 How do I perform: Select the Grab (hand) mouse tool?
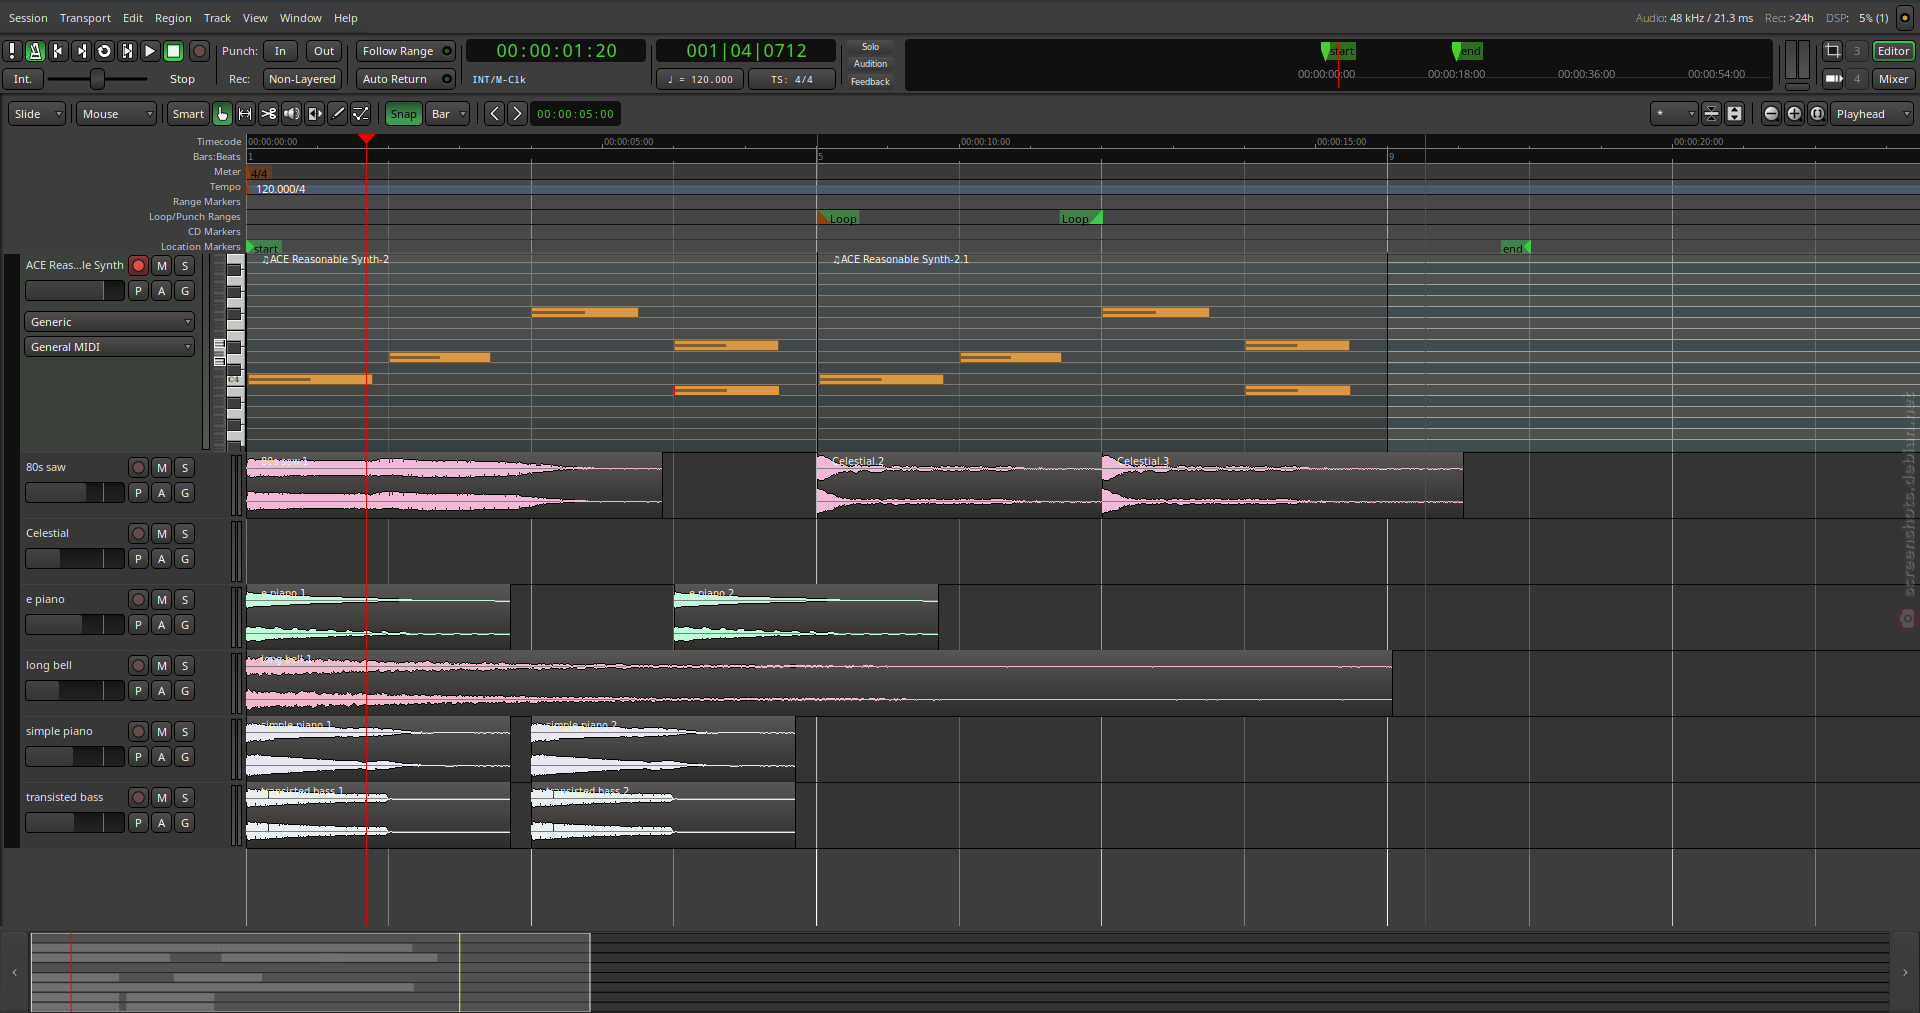click(x=222, y=114)
